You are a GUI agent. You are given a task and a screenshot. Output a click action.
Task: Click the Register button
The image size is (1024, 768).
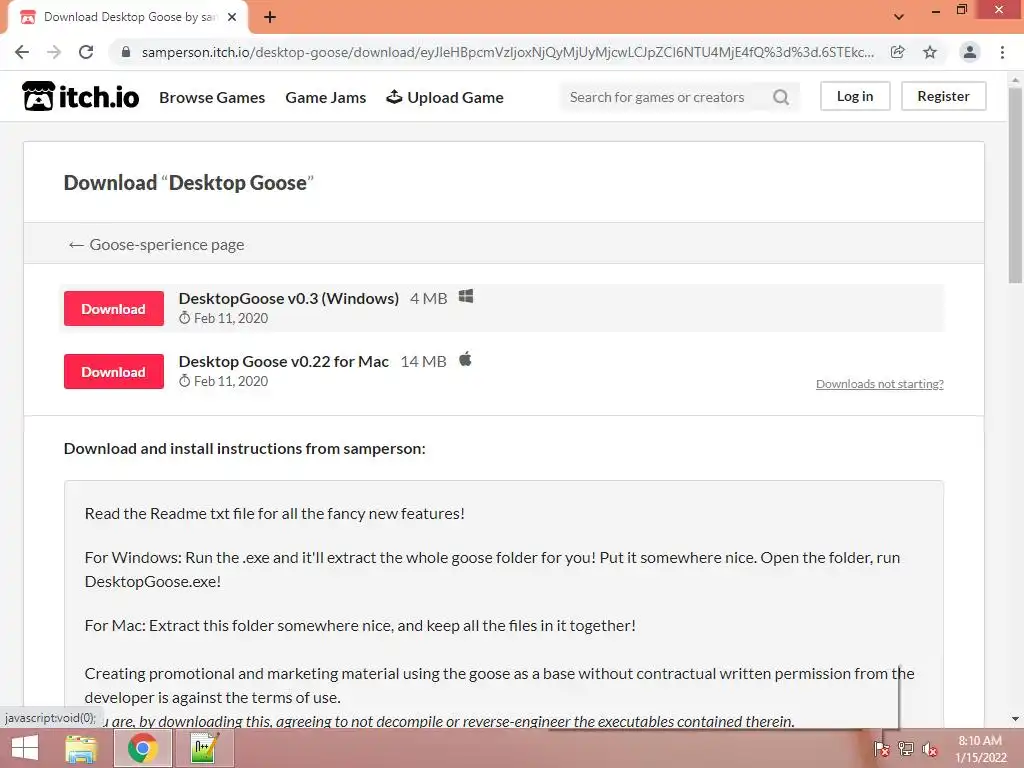click(x=944, y=96)
